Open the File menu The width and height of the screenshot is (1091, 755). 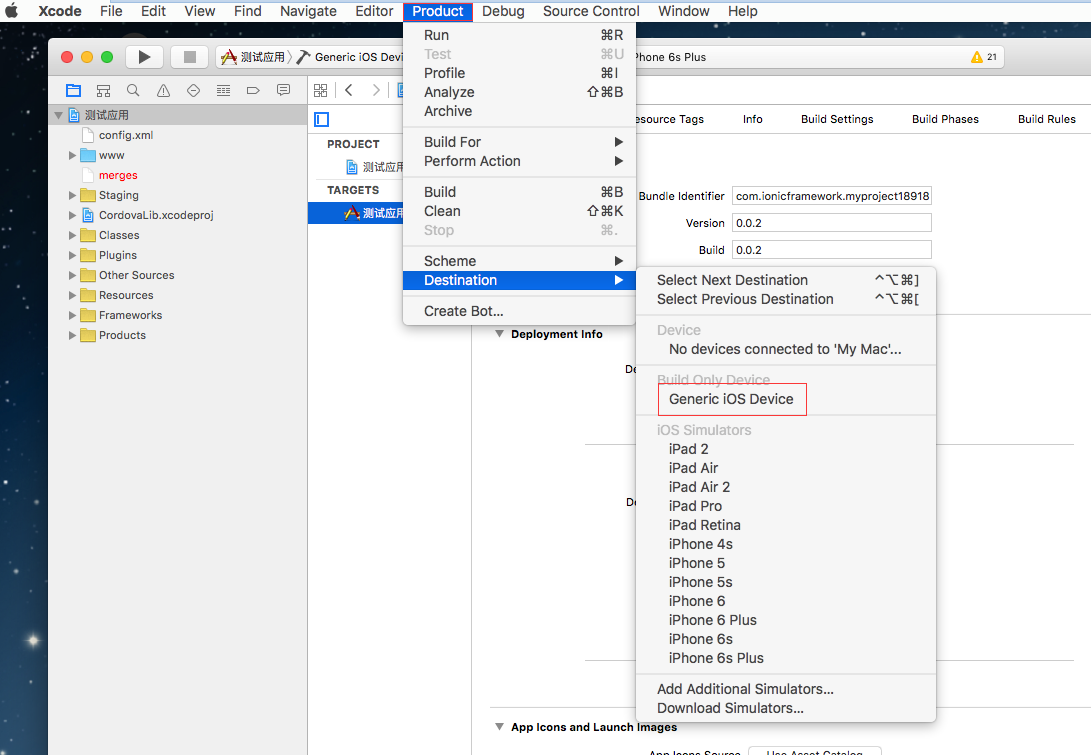pos(111,11)
